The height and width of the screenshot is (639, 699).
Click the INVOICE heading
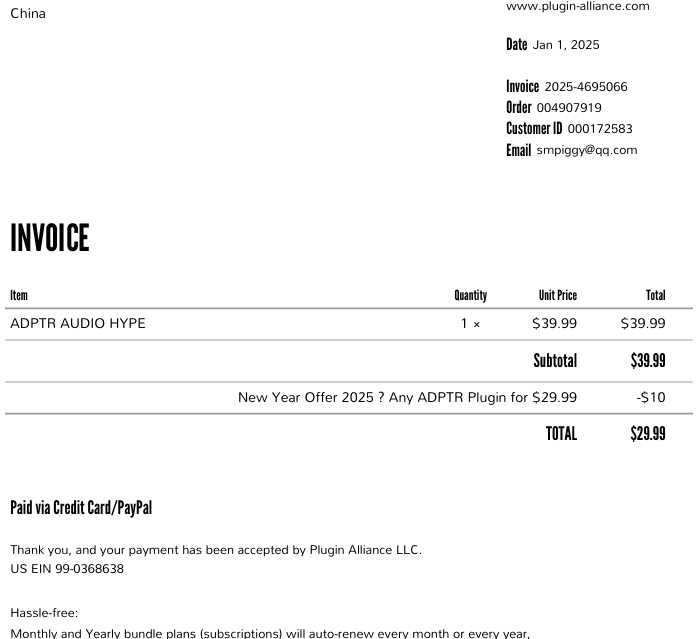point(50,238)
